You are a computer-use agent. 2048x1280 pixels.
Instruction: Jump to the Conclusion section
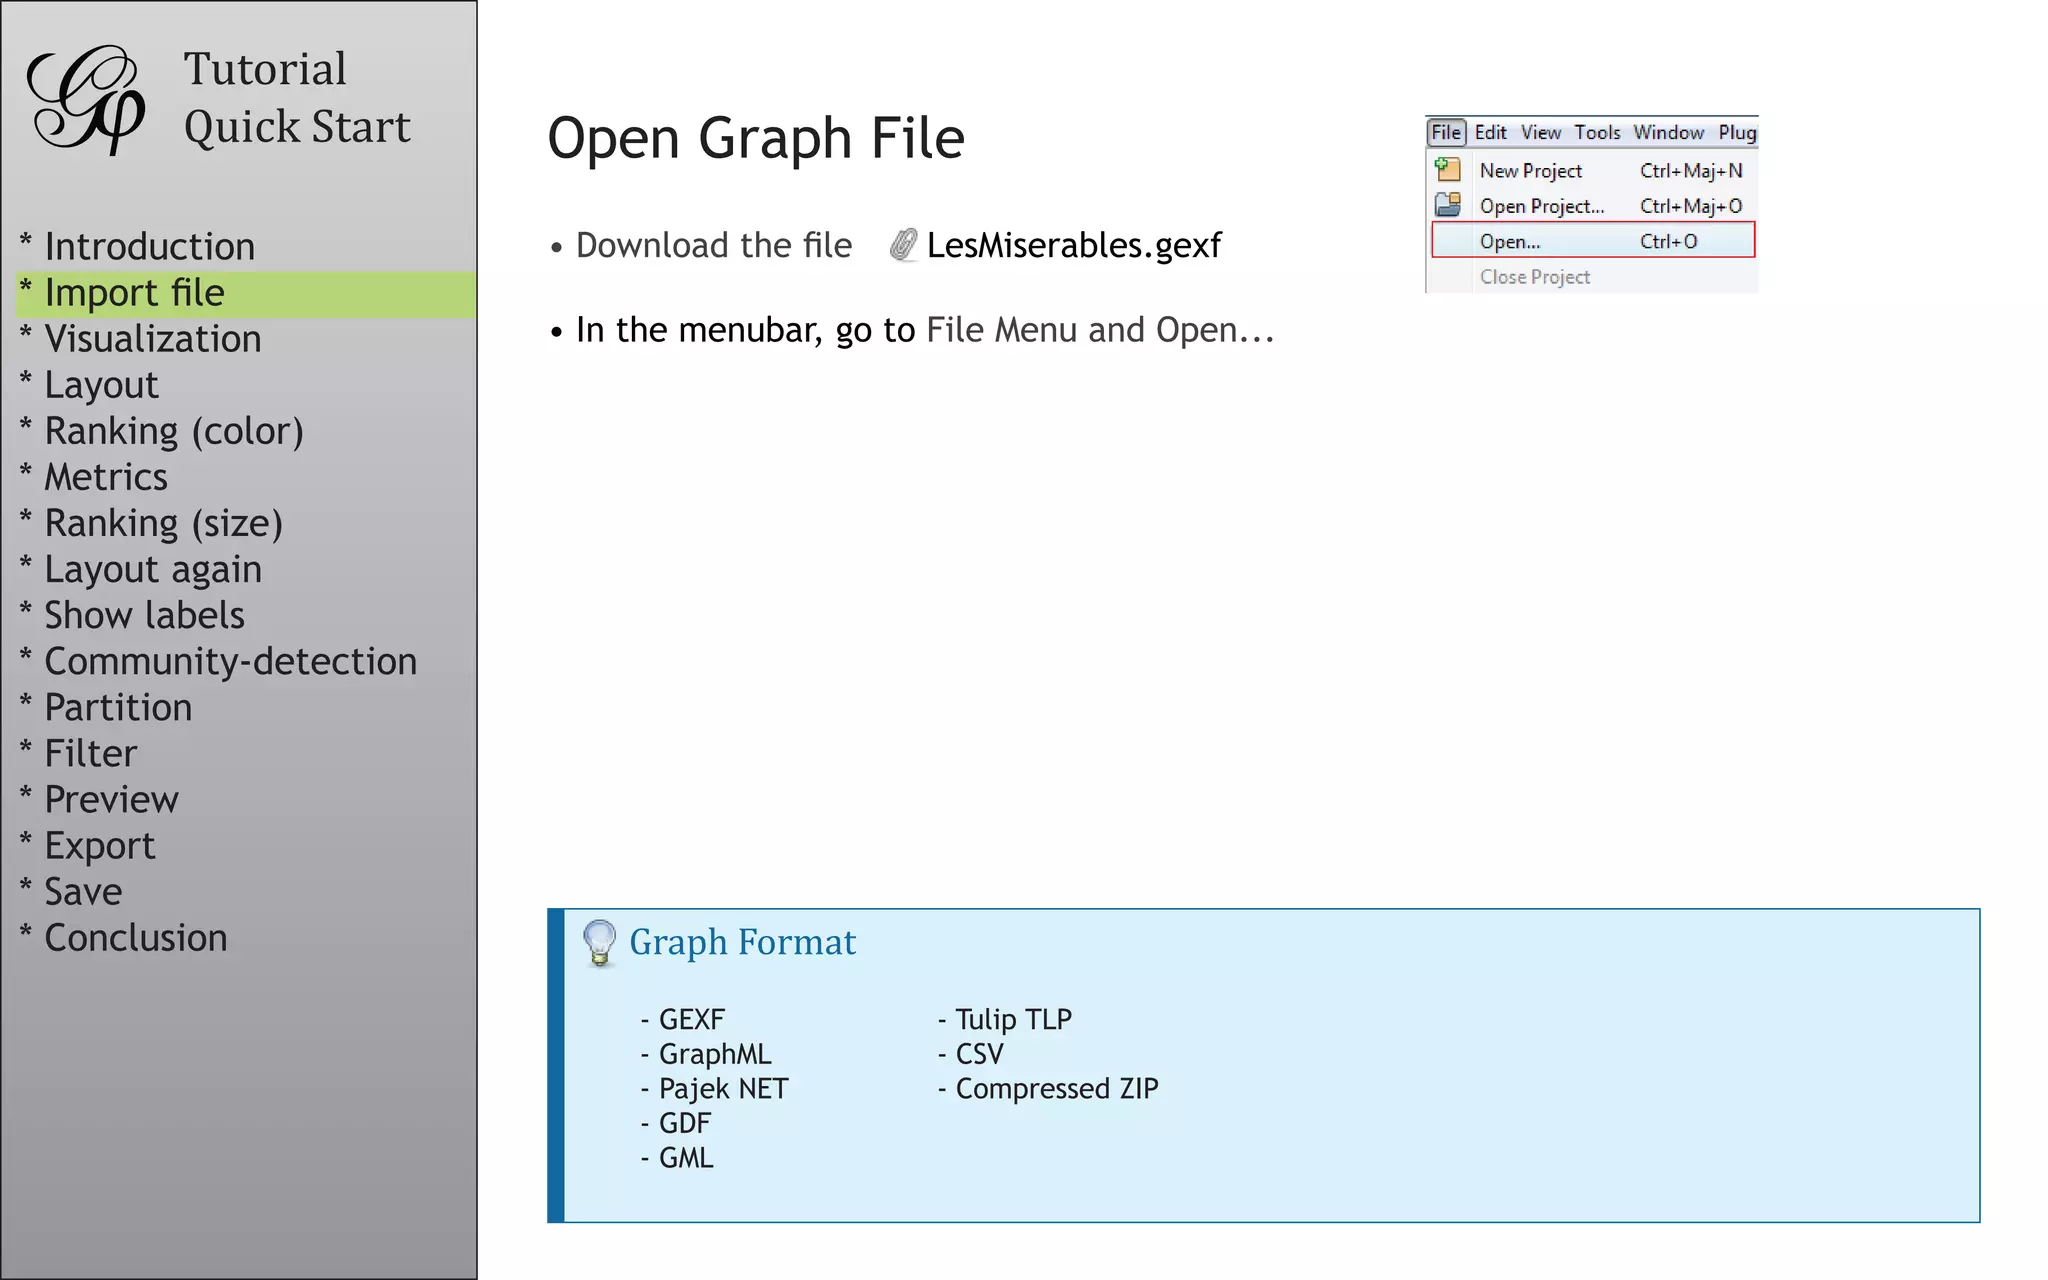tap(135, 938)
